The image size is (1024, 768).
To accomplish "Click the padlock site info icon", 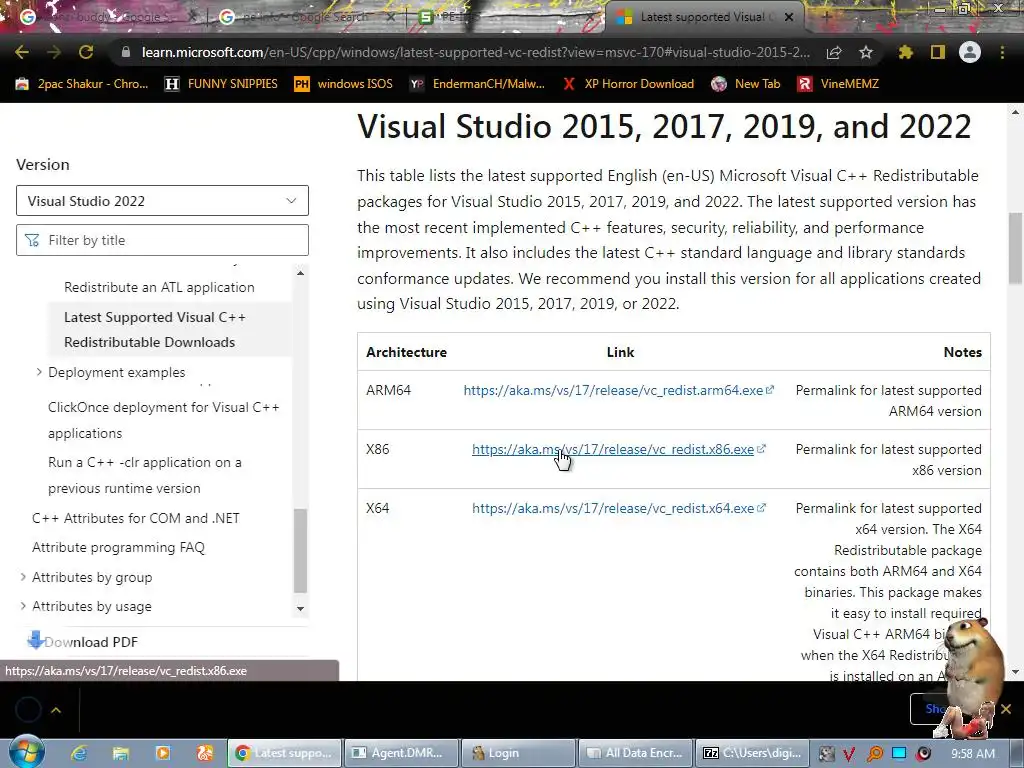I will [x=125, y=52].
